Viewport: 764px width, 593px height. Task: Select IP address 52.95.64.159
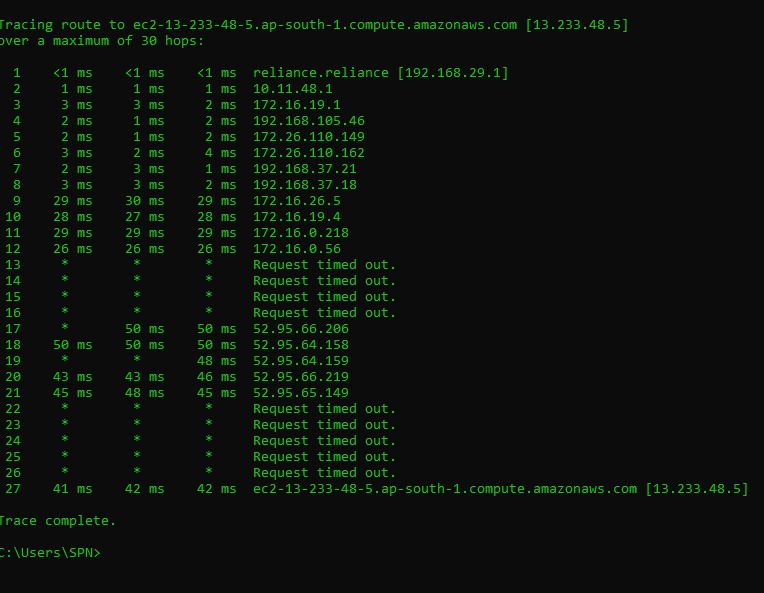coord(301,361)
